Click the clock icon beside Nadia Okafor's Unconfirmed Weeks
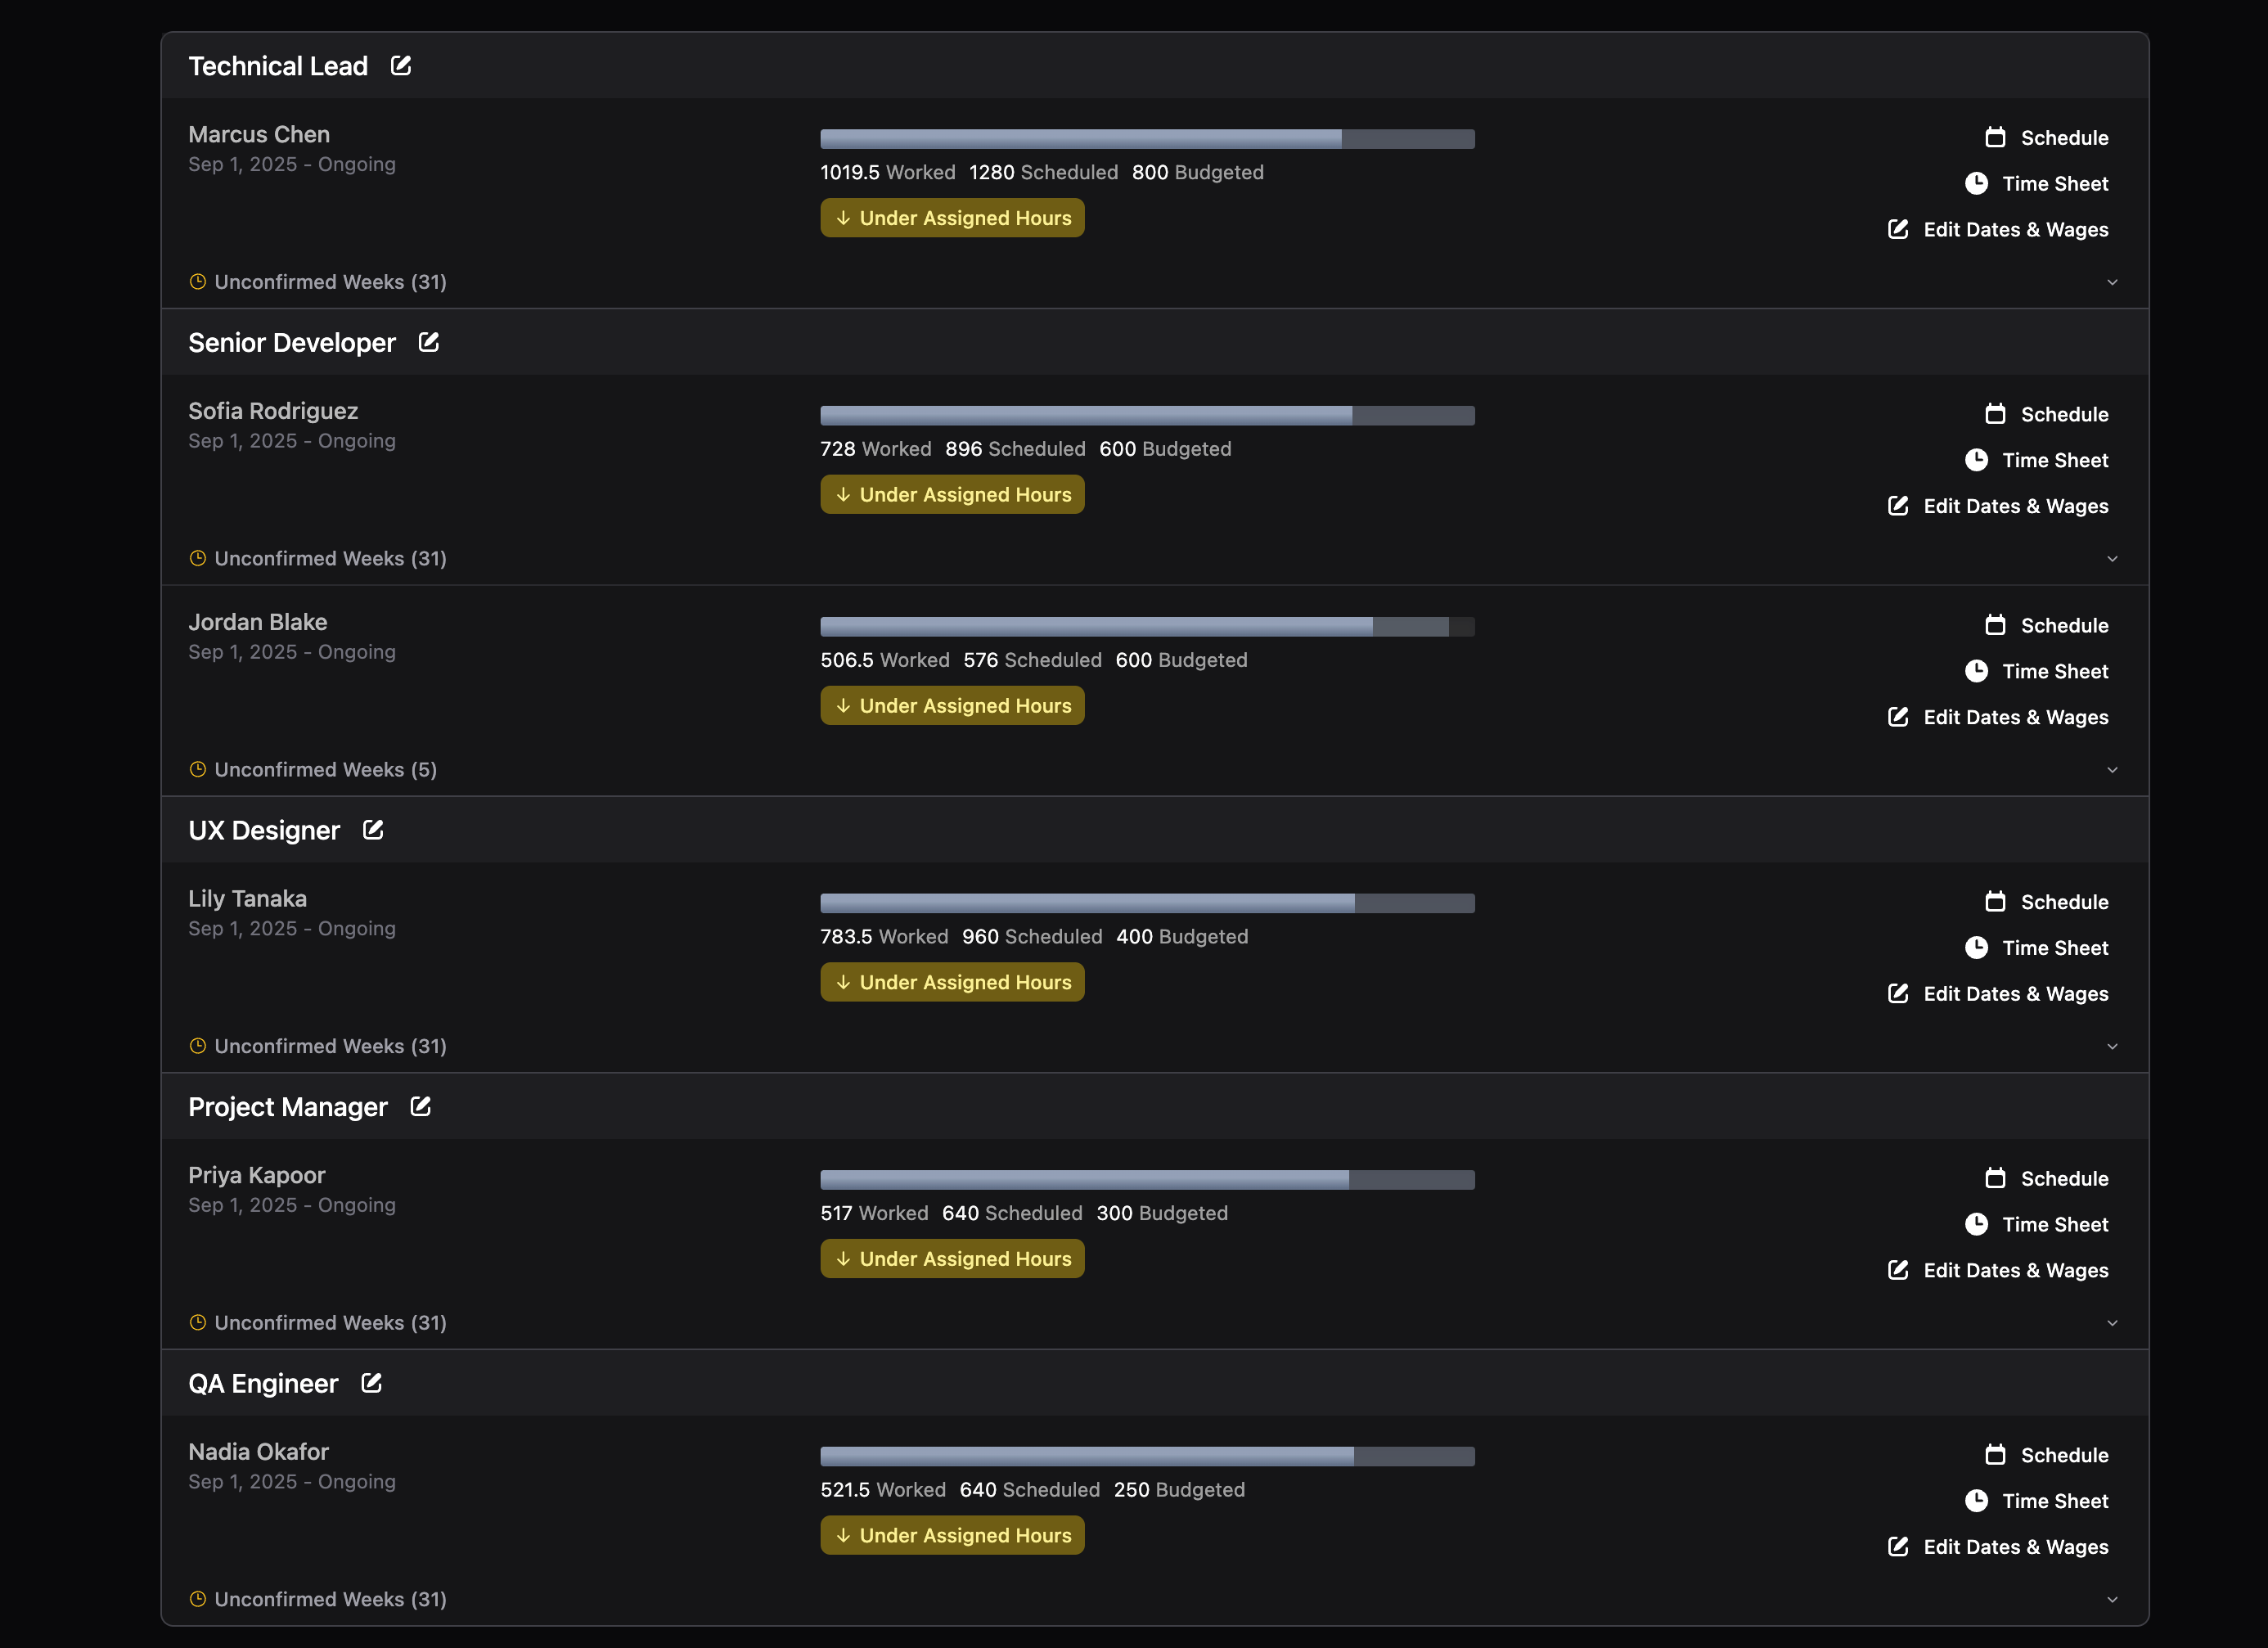2268x1648 pixels. [x=197, y=1599]
